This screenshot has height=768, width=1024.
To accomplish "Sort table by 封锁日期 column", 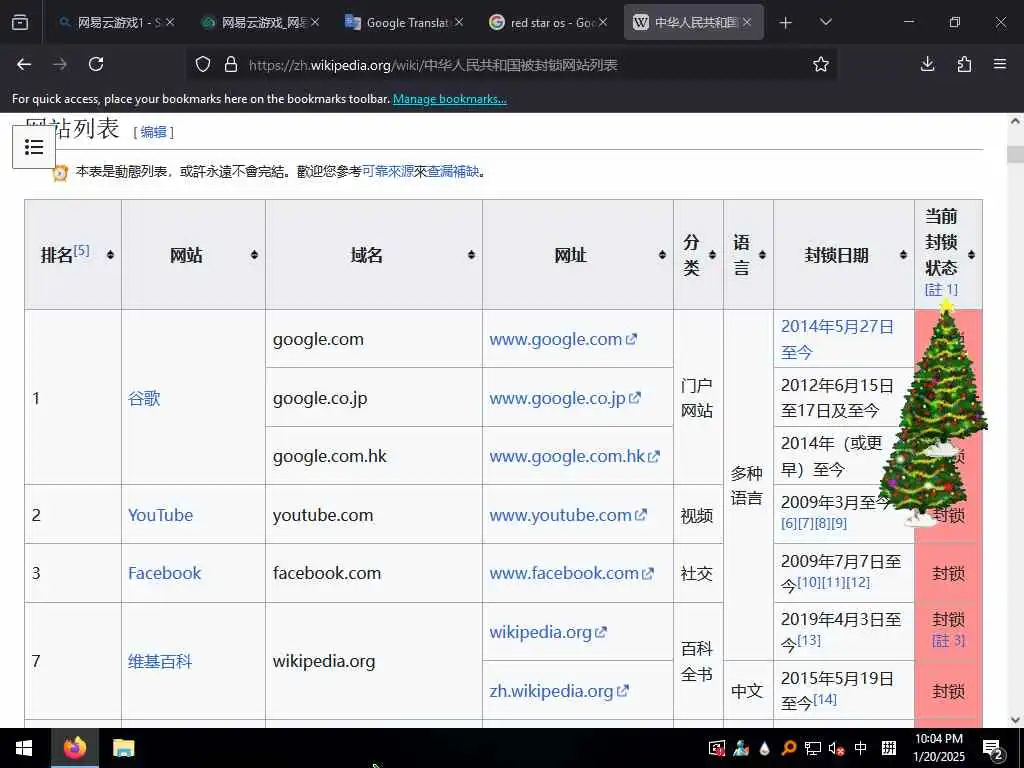I will 903,255.
